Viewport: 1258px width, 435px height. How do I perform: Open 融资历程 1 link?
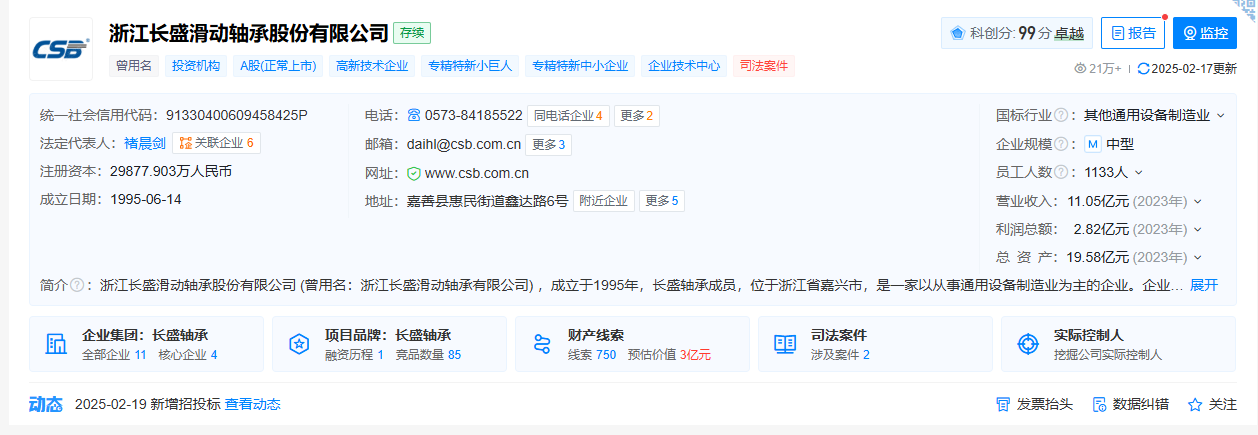coord(354,354)
